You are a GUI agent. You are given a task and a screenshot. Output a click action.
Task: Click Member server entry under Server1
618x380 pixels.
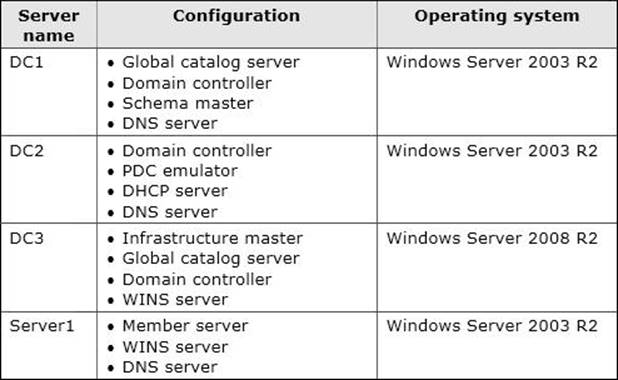pyautogui.click(x=185, y=326)
